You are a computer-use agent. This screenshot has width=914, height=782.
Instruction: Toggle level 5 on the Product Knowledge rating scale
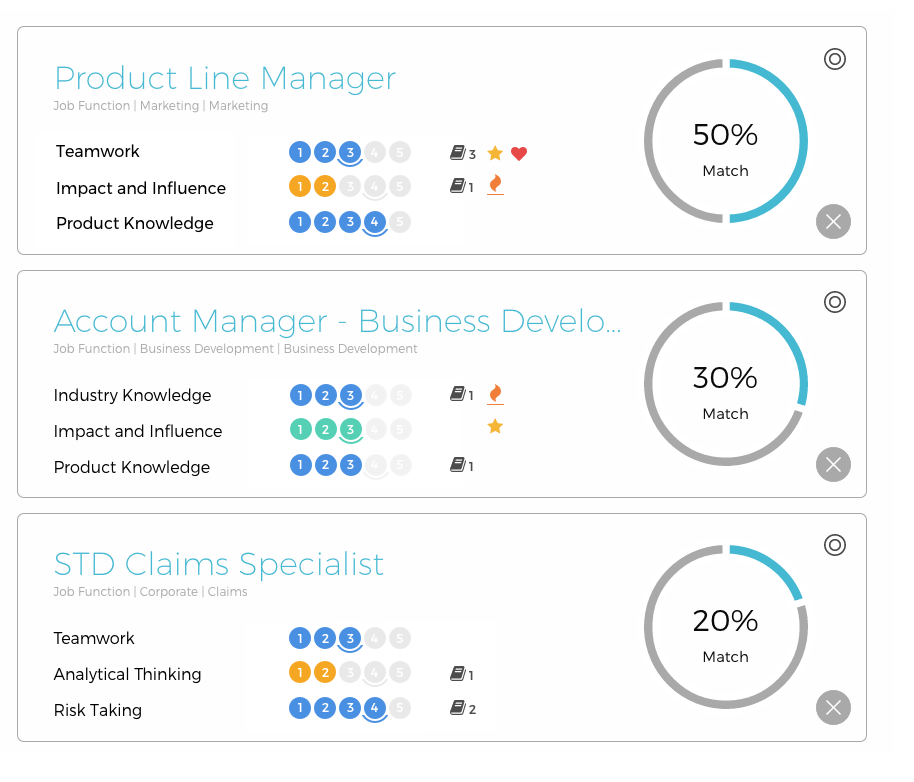pos(400,223)
